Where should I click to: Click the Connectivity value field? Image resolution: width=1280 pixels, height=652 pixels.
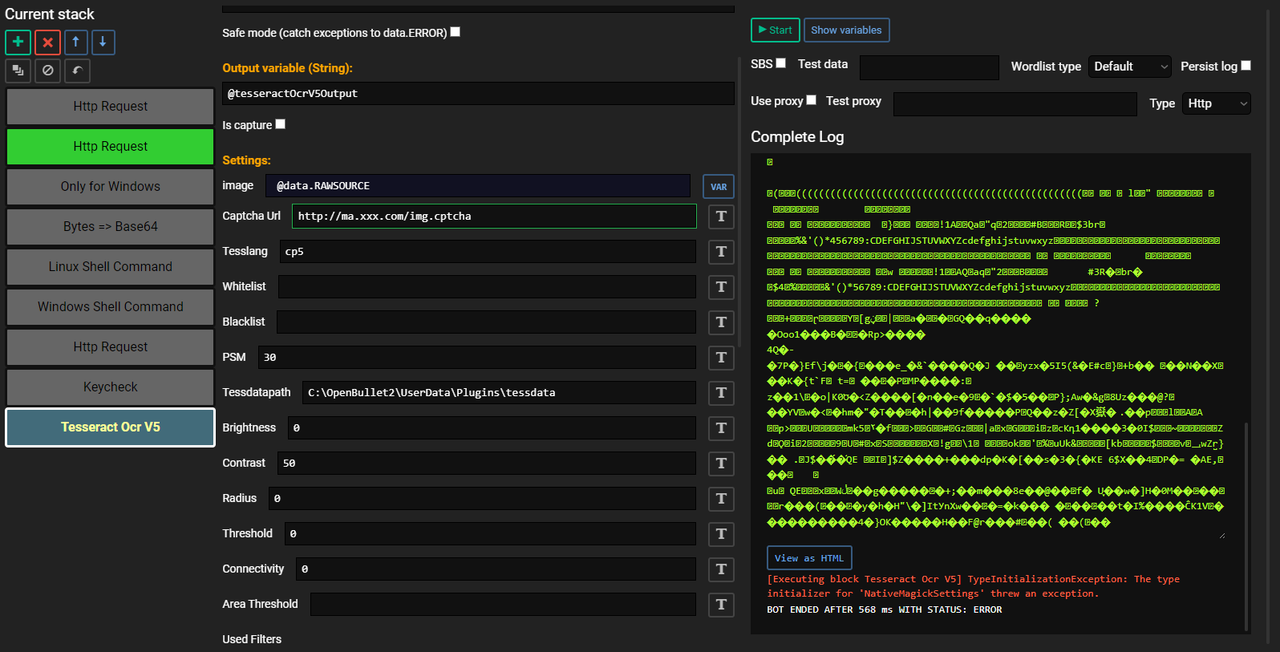tap(495, 569)
